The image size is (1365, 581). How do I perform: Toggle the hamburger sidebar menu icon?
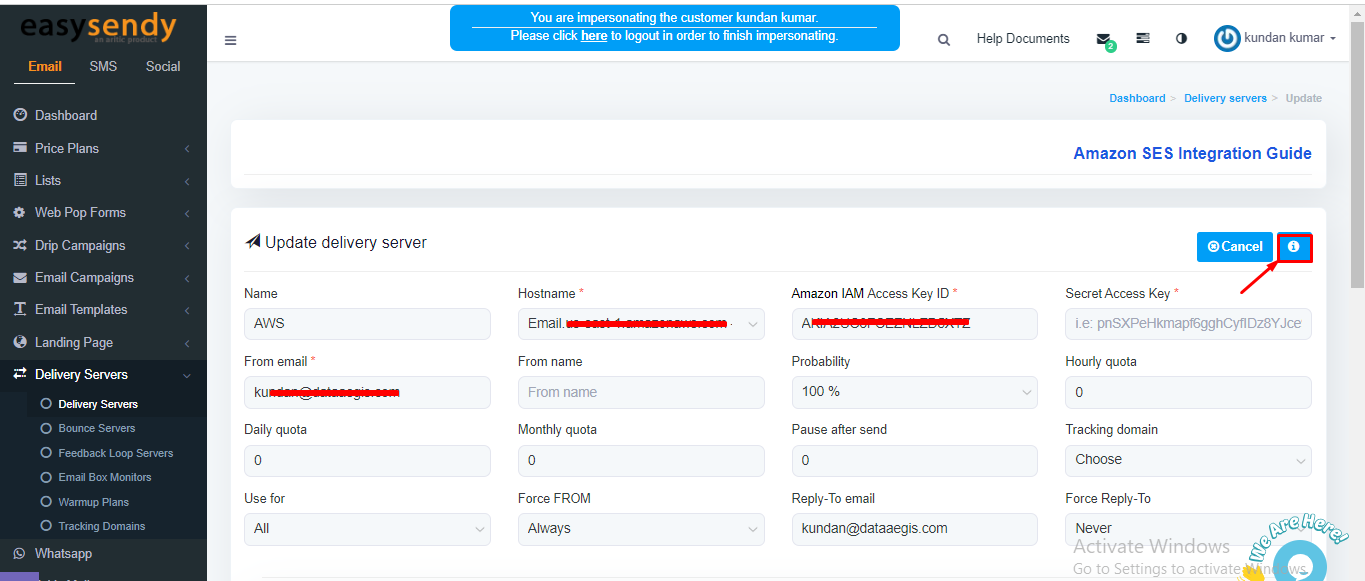tap(230, 40)
